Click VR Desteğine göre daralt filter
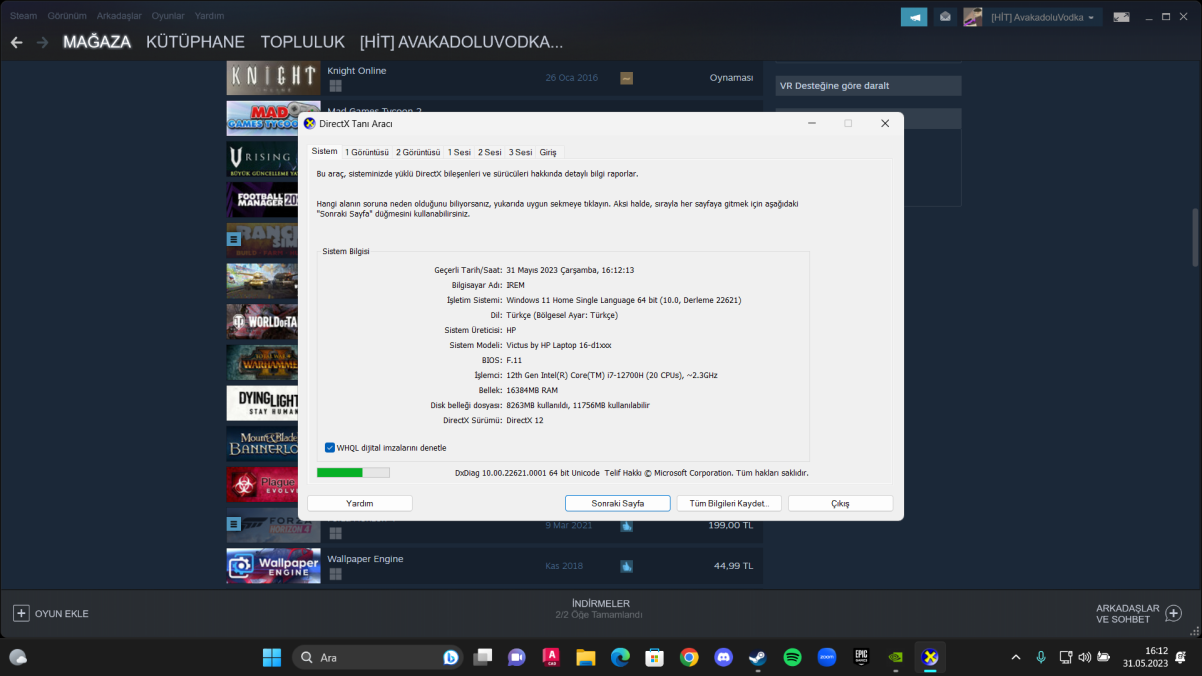This screenshot has height=676, width=1202. click(868, 86)
